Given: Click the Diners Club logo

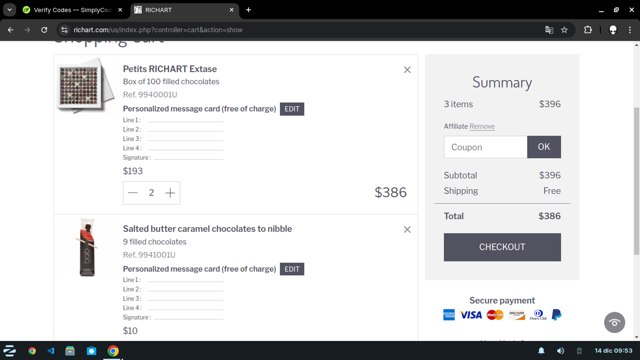Looking at the screenshot, I should pos(538,315).
